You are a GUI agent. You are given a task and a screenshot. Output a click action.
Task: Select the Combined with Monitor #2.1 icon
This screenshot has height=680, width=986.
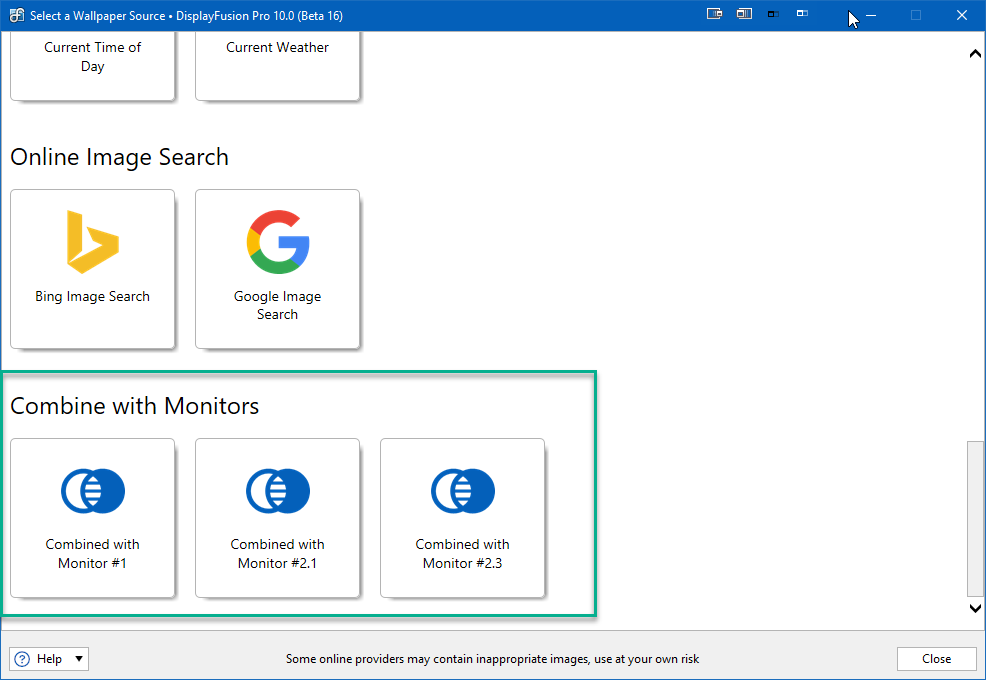(x=277, y=491)
